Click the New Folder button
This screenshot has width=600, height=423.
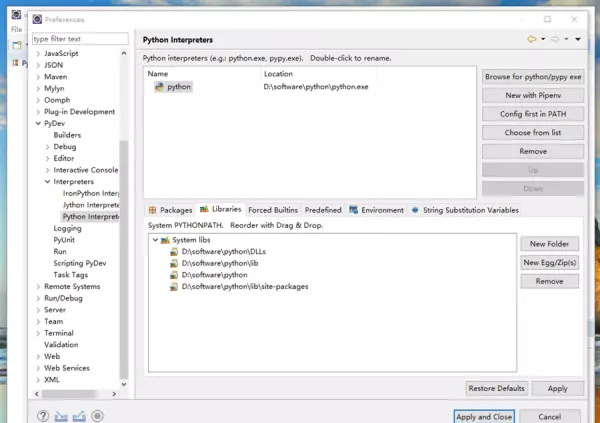click(549, 244)
